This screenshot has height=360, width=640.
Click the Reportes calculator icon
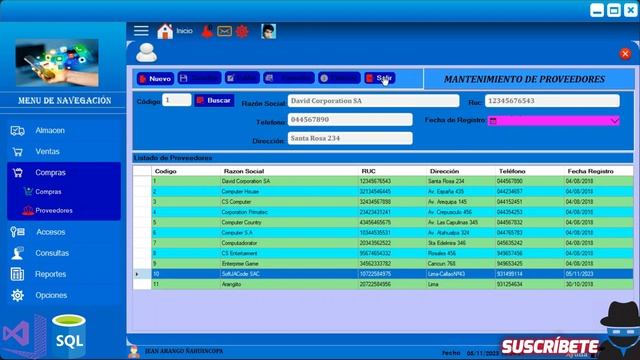(17, 274)
